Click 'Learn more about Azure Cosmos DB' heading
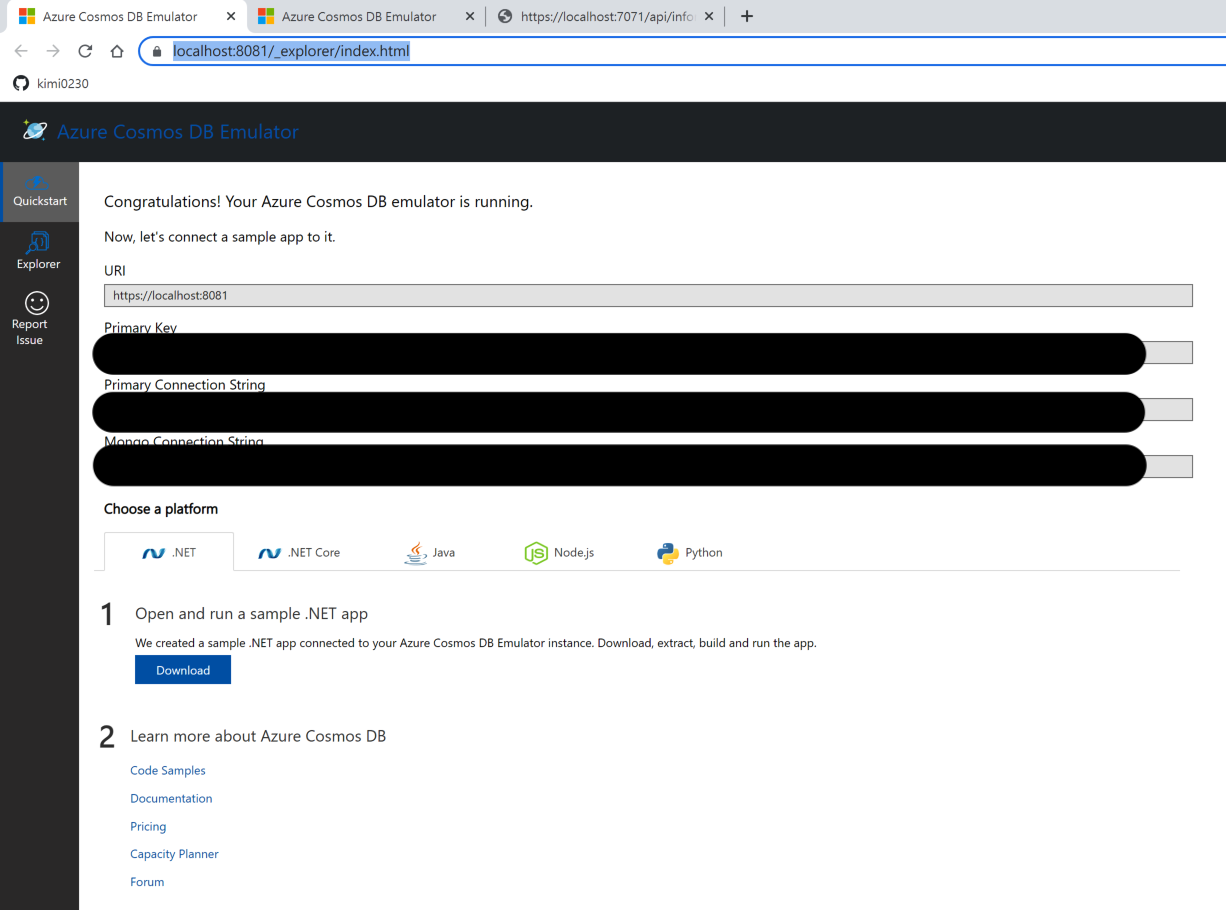Viewport: 1226px width, 910px height. point(258,736)
